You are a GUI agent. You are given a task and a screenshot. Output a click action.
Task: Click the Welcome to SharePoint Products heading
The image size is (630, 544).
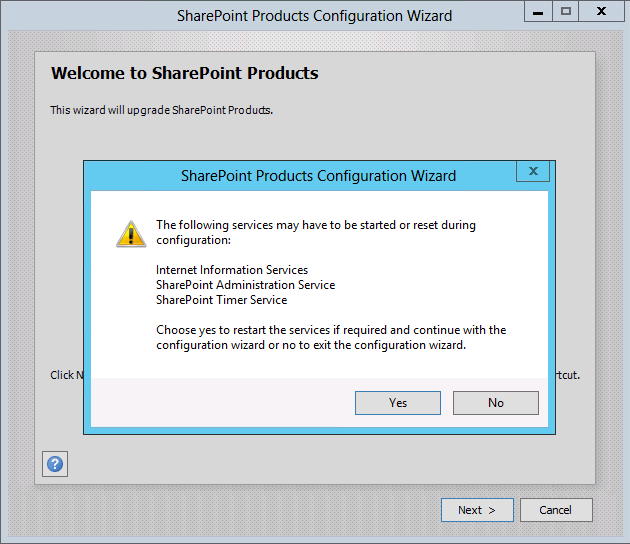tap(185, 73)
